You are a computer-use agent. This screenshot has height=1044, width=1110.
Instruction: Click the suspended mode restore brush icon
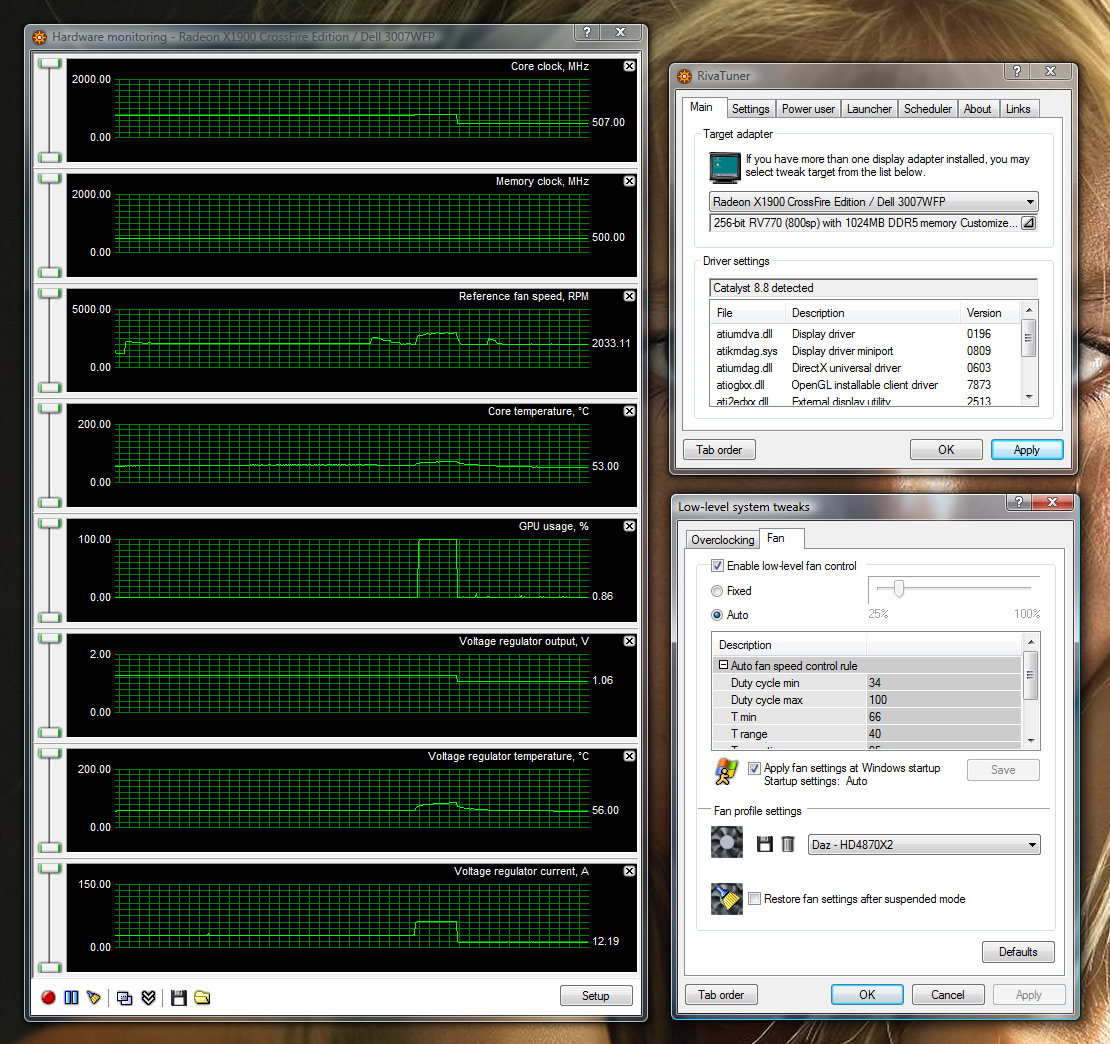click(x=727, y=899)
